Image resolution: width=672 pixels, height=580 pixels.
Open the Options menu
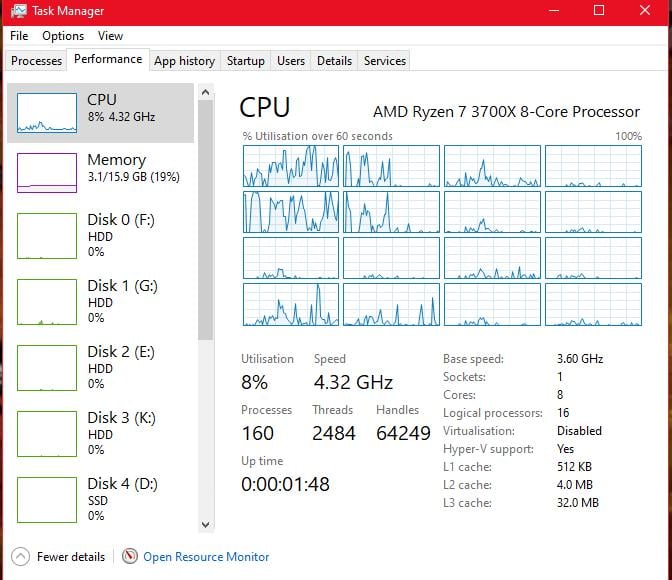coord(63,36)
